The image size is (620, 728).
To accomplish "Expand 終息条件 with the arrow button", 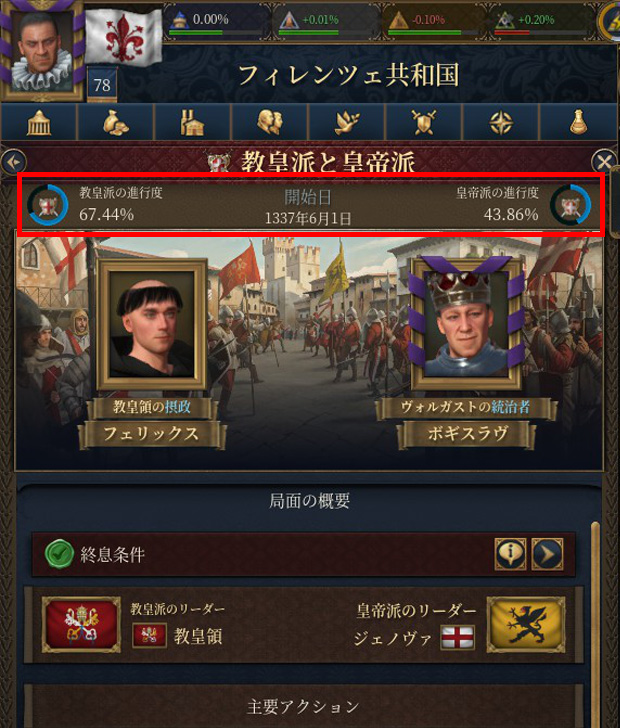I will pos(547,554).
